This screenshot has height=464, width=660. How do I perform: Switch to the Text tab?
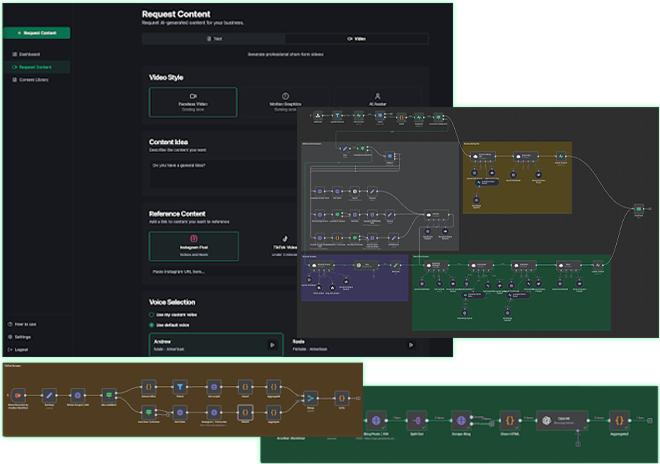214,39
